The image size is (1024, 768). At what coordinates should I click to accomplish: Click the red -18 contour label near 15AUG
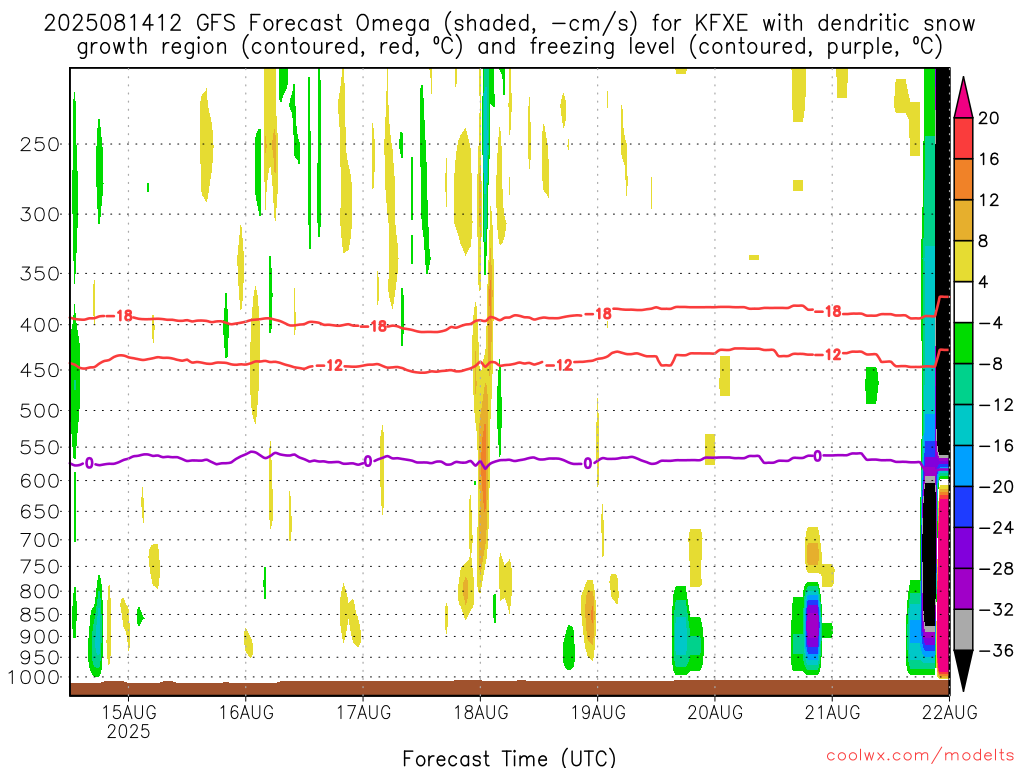pyautogui.click(x=120, y=316)
